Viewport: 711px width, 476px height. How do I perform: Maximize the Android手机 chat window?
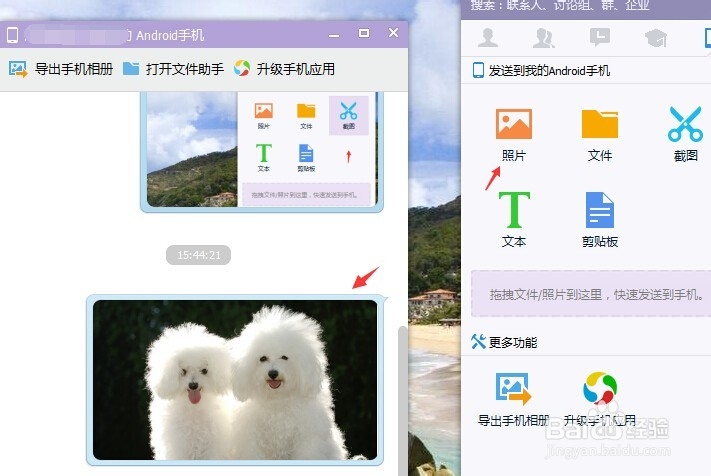point(364,33)
